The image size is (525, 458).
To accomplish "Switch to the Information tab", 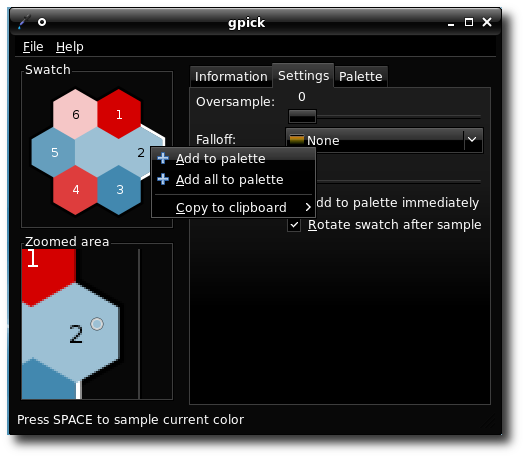I will pyautogui.click(x=231, y=77).
